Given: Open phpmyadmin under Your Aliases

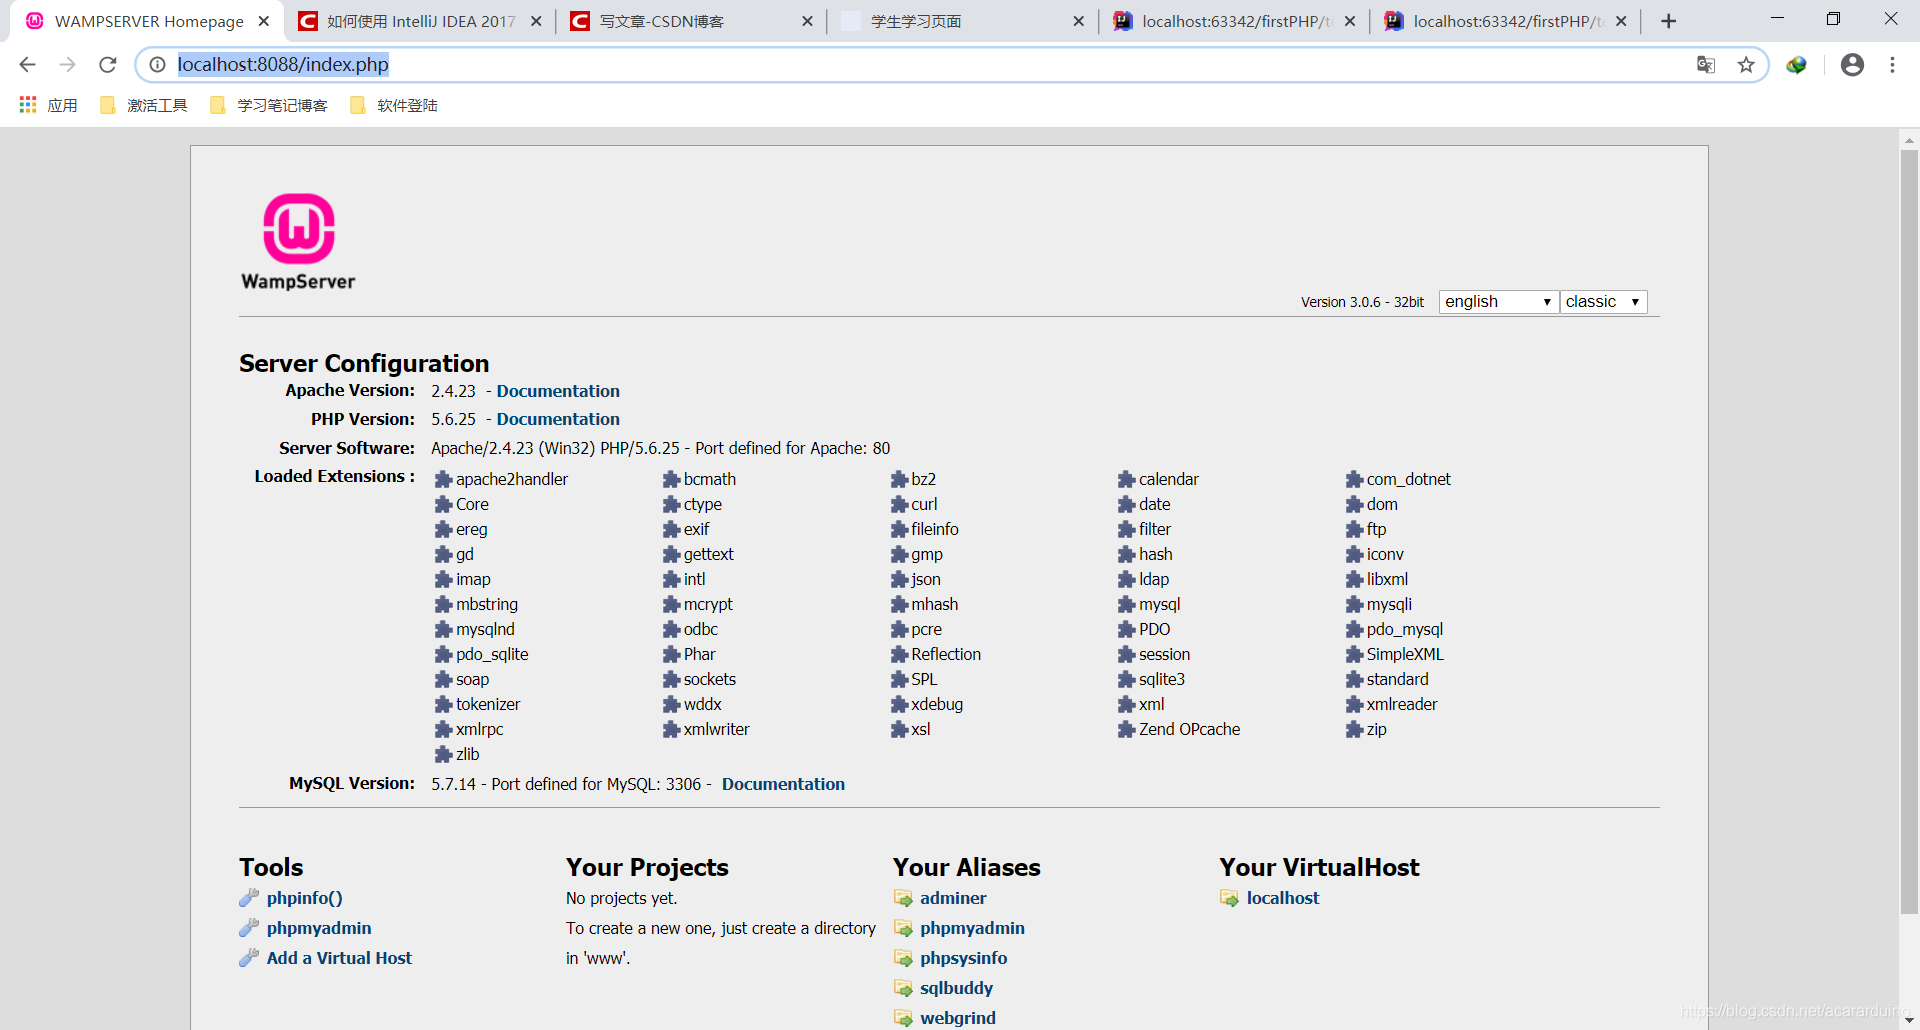Looking at the screenshot, I should click(972, 928).
